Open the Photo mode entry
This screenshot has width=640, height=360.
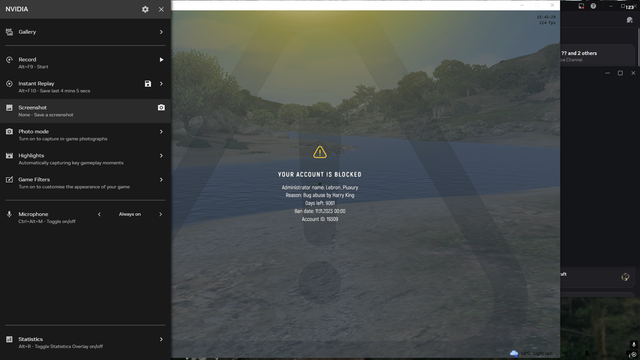pos(85,135)
